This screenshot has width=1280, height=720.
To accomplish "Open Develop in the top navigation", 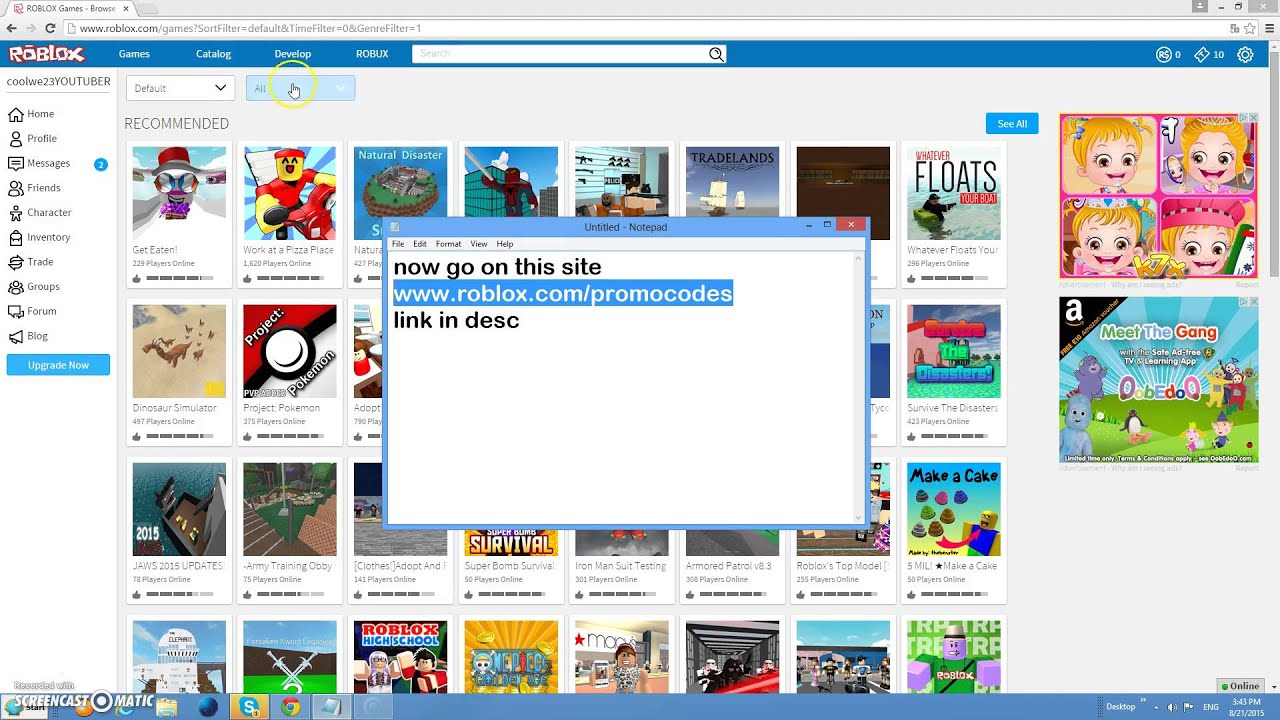I will pos(292,54).
